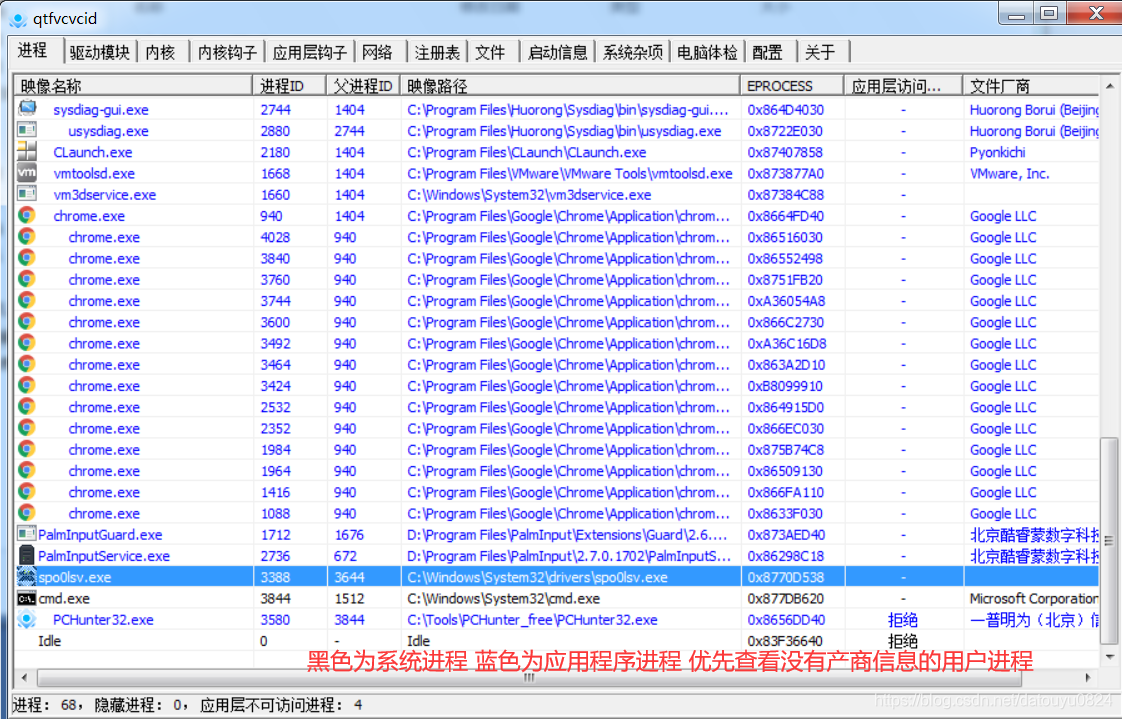Screen dimensions: 1122x719
Task: Select the spo0lsv.exe process name
Action: click(74, 577)
